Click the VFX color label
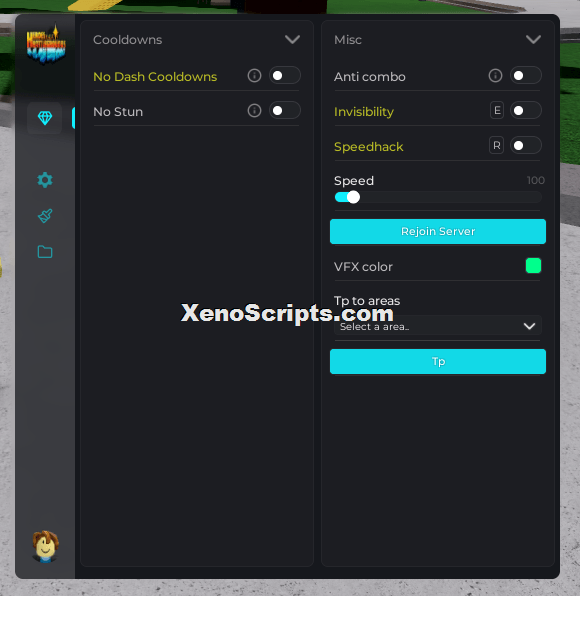 (x=363, y=267)
